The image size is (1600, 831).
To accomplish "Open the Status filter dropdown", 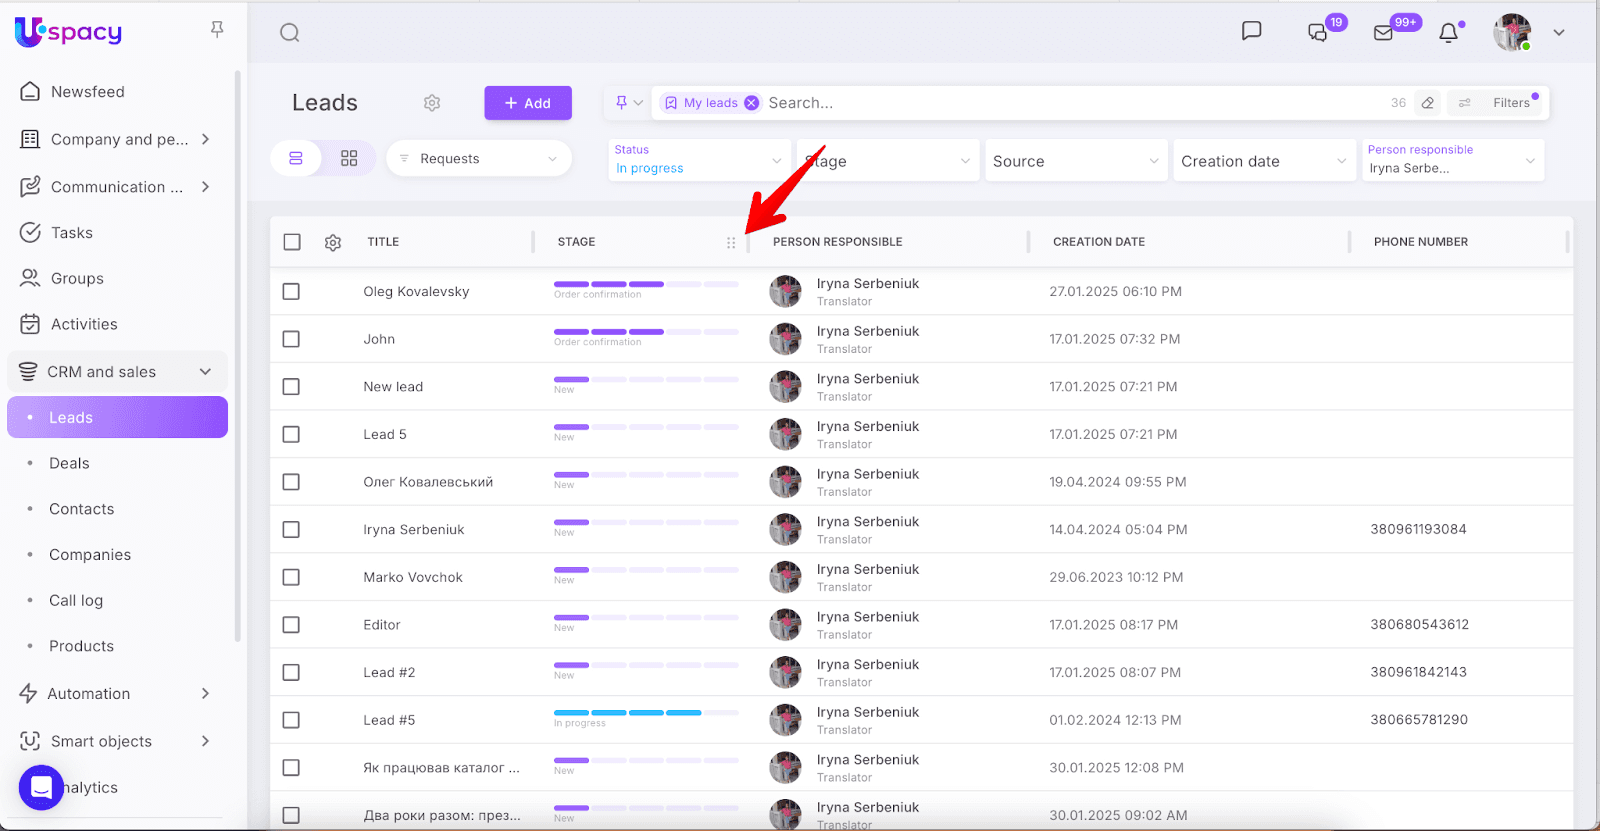I will (698, 160).
